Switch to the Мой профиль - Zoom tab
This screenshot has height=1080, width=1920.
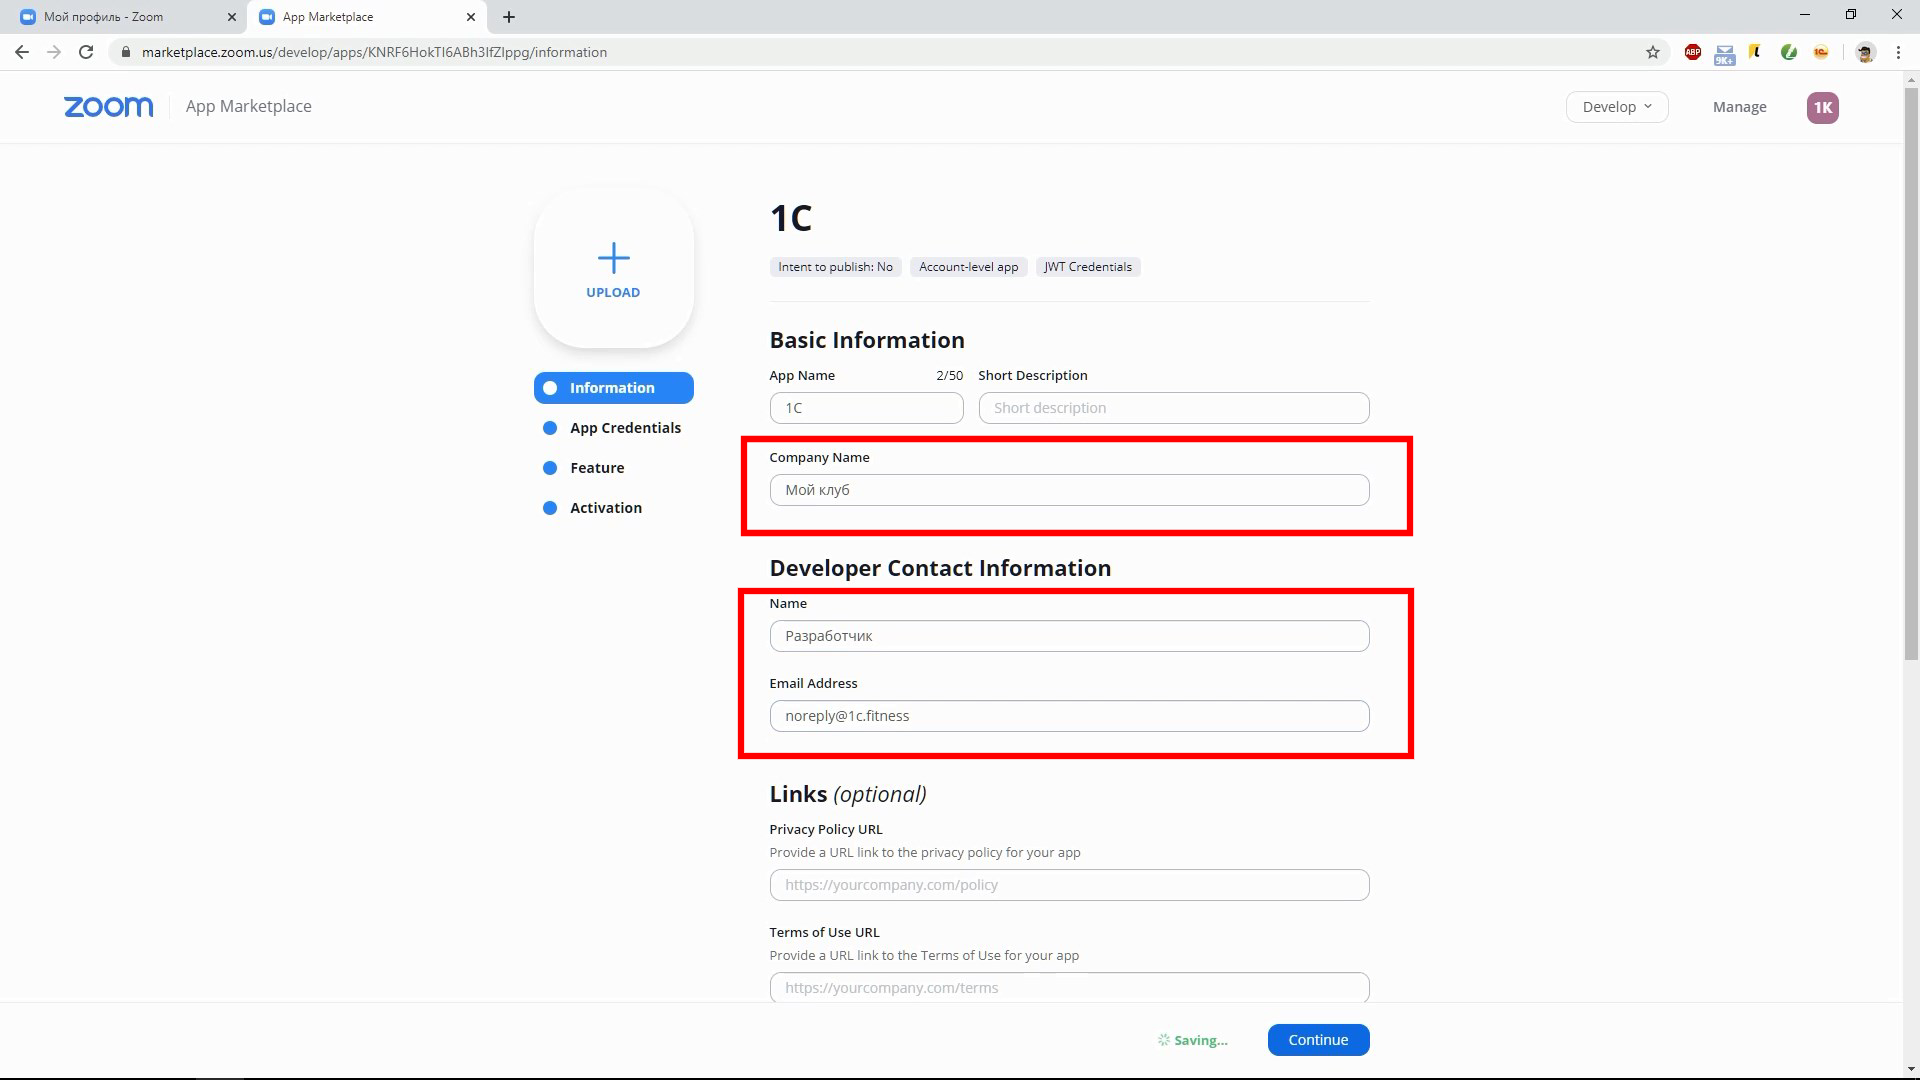(124, 17)
